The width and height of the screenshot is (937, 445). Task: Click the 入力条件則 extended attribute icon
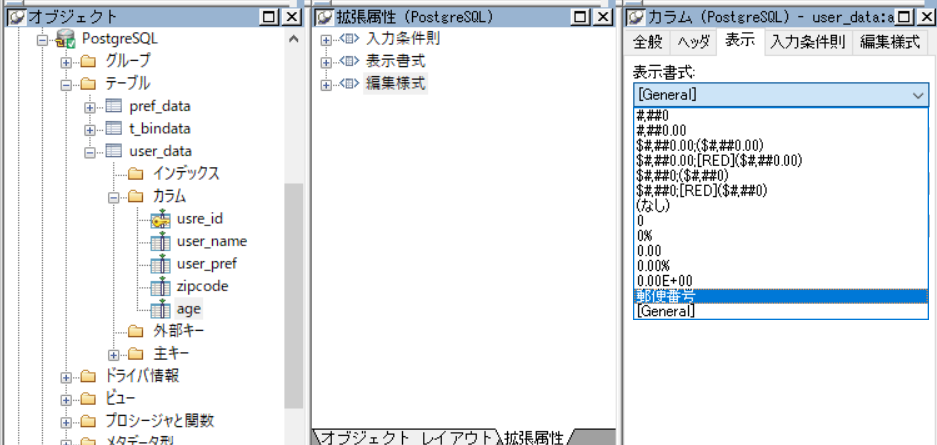(x=349, y=39)
